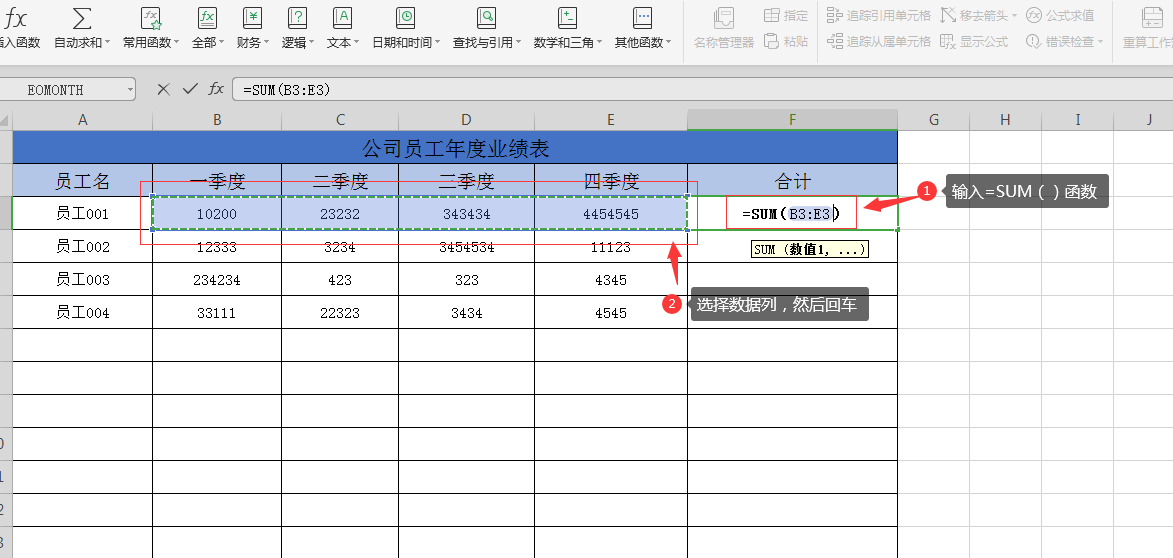Click the cell 员工001

[x=82, y=213]
